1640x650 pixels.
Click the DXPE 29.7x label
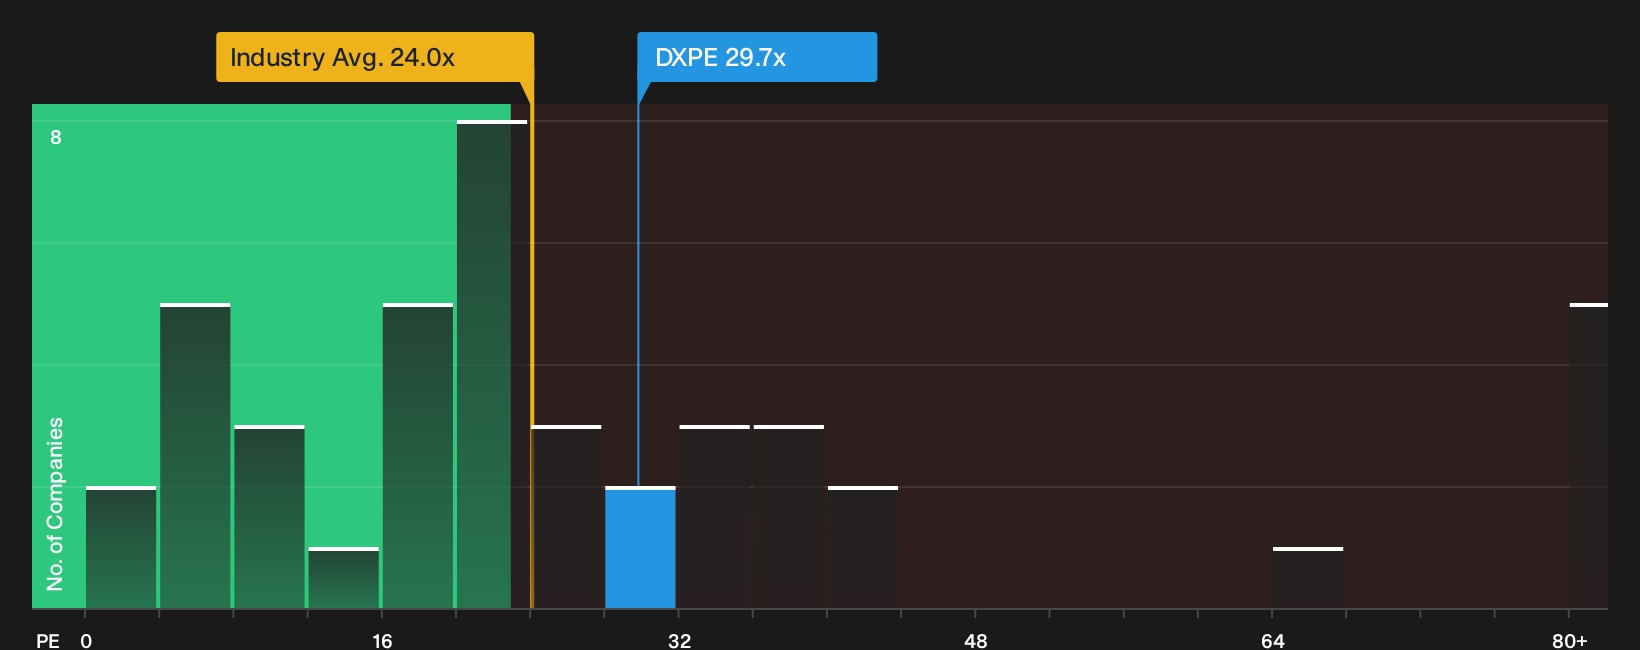pos(757,57)
